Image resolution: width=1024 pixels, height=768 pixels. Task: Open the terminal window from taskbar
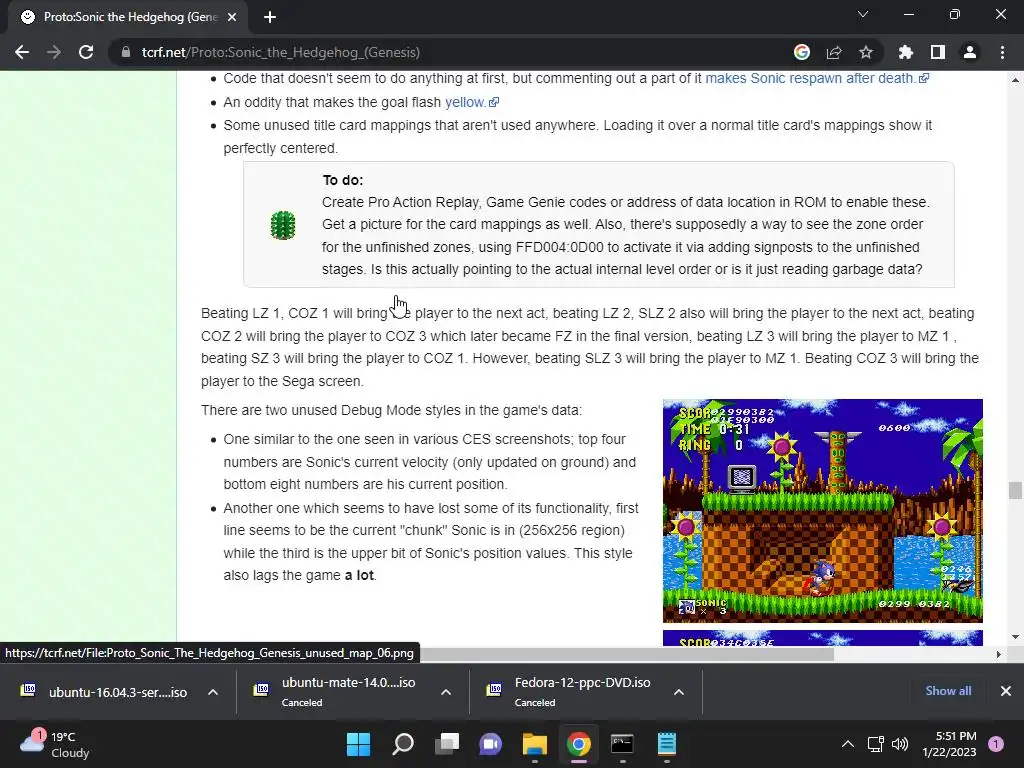click(622, 744)
